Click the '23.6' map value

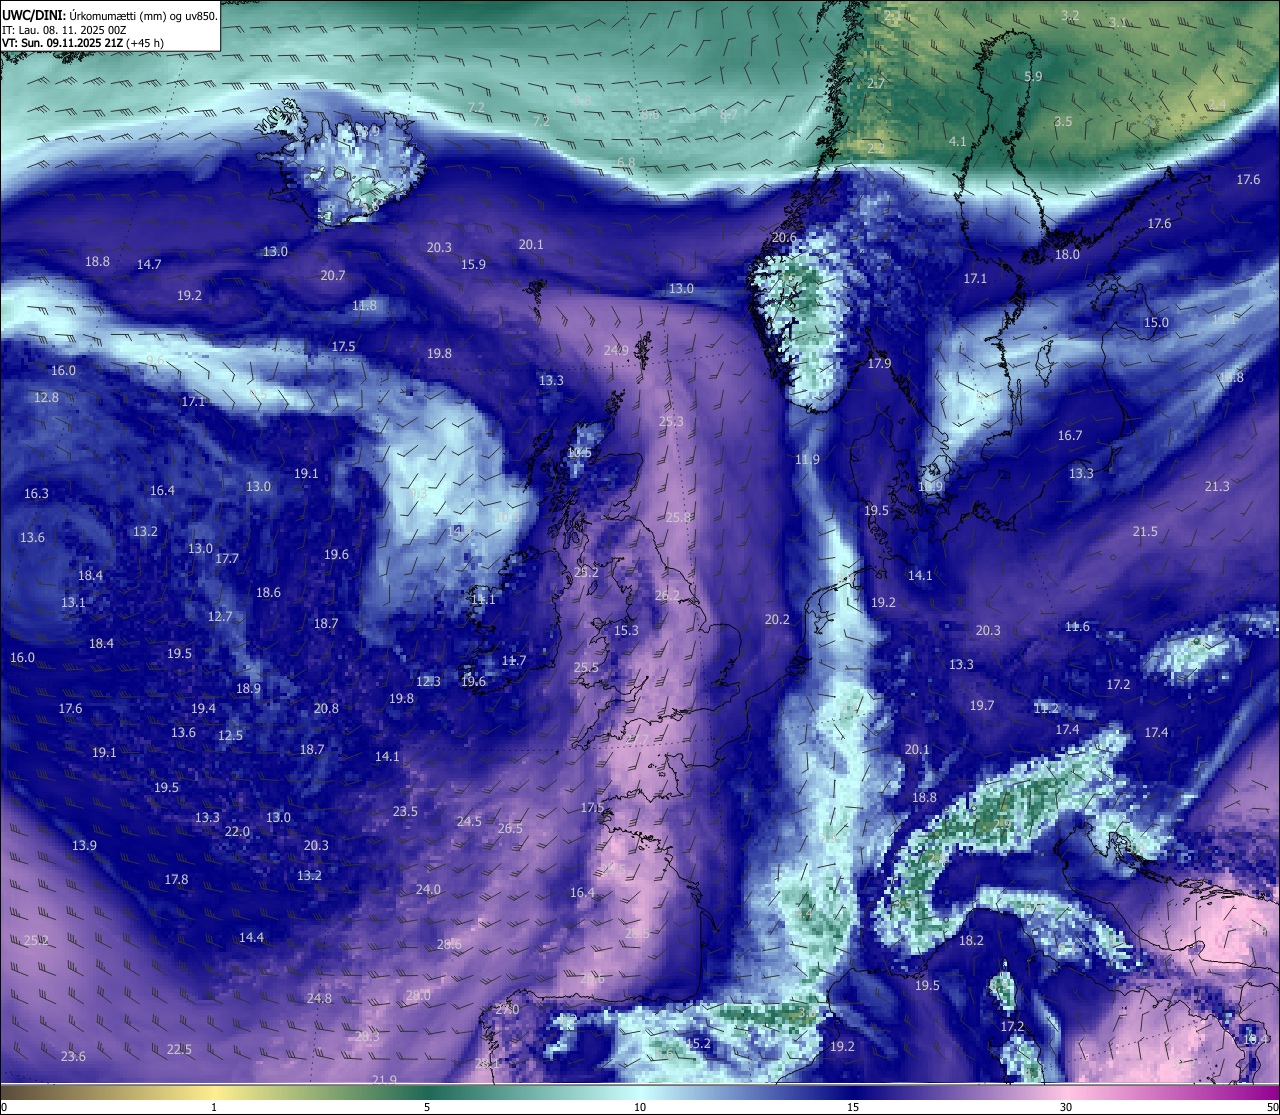(73, 1056)
